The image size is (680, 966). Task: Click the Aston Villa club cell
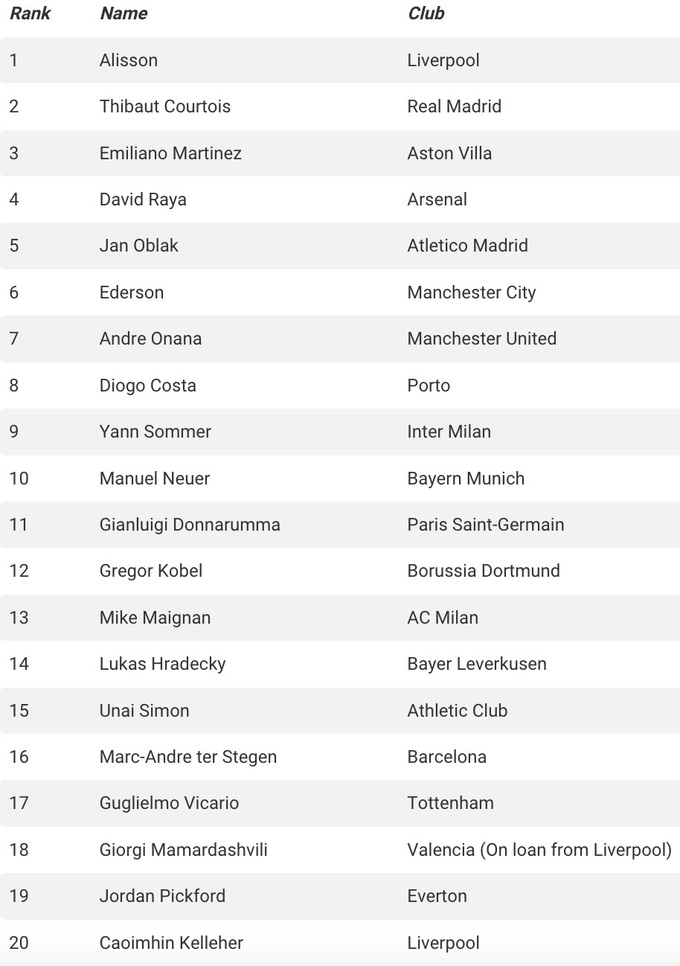pos(449,153)
